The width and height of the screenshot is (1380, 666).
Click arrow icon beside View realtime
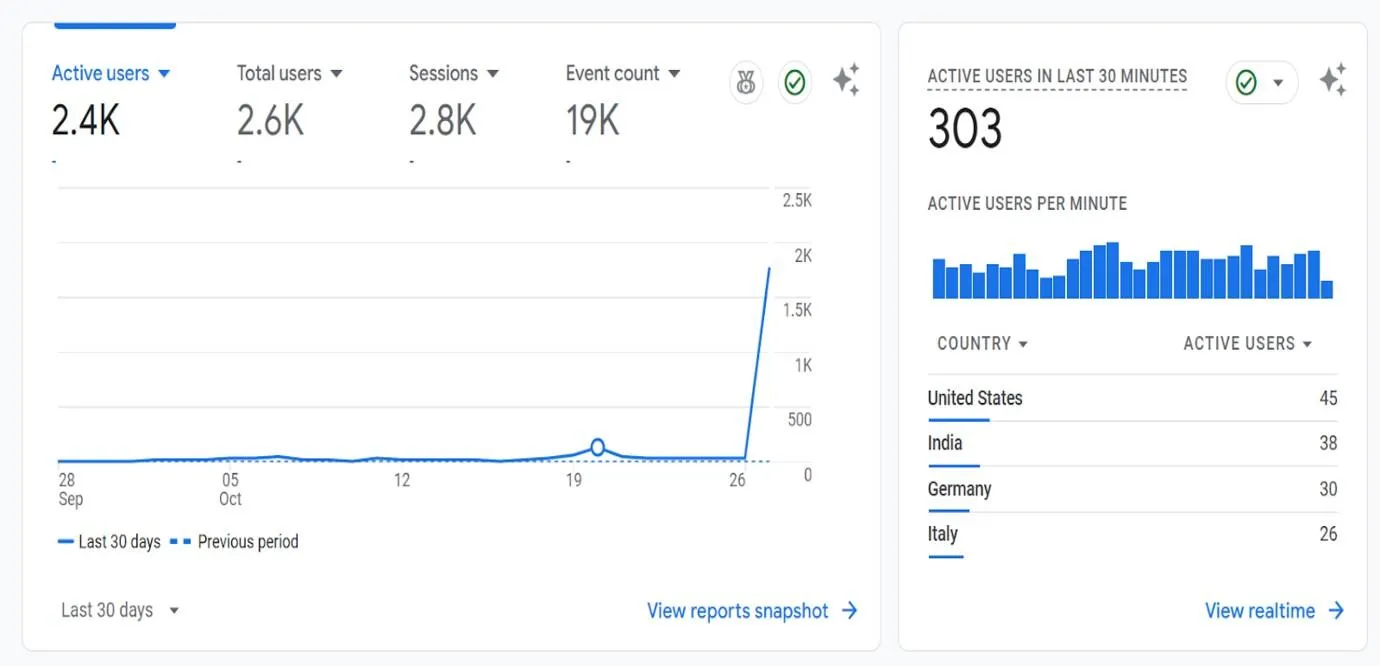coord(1336,610)
